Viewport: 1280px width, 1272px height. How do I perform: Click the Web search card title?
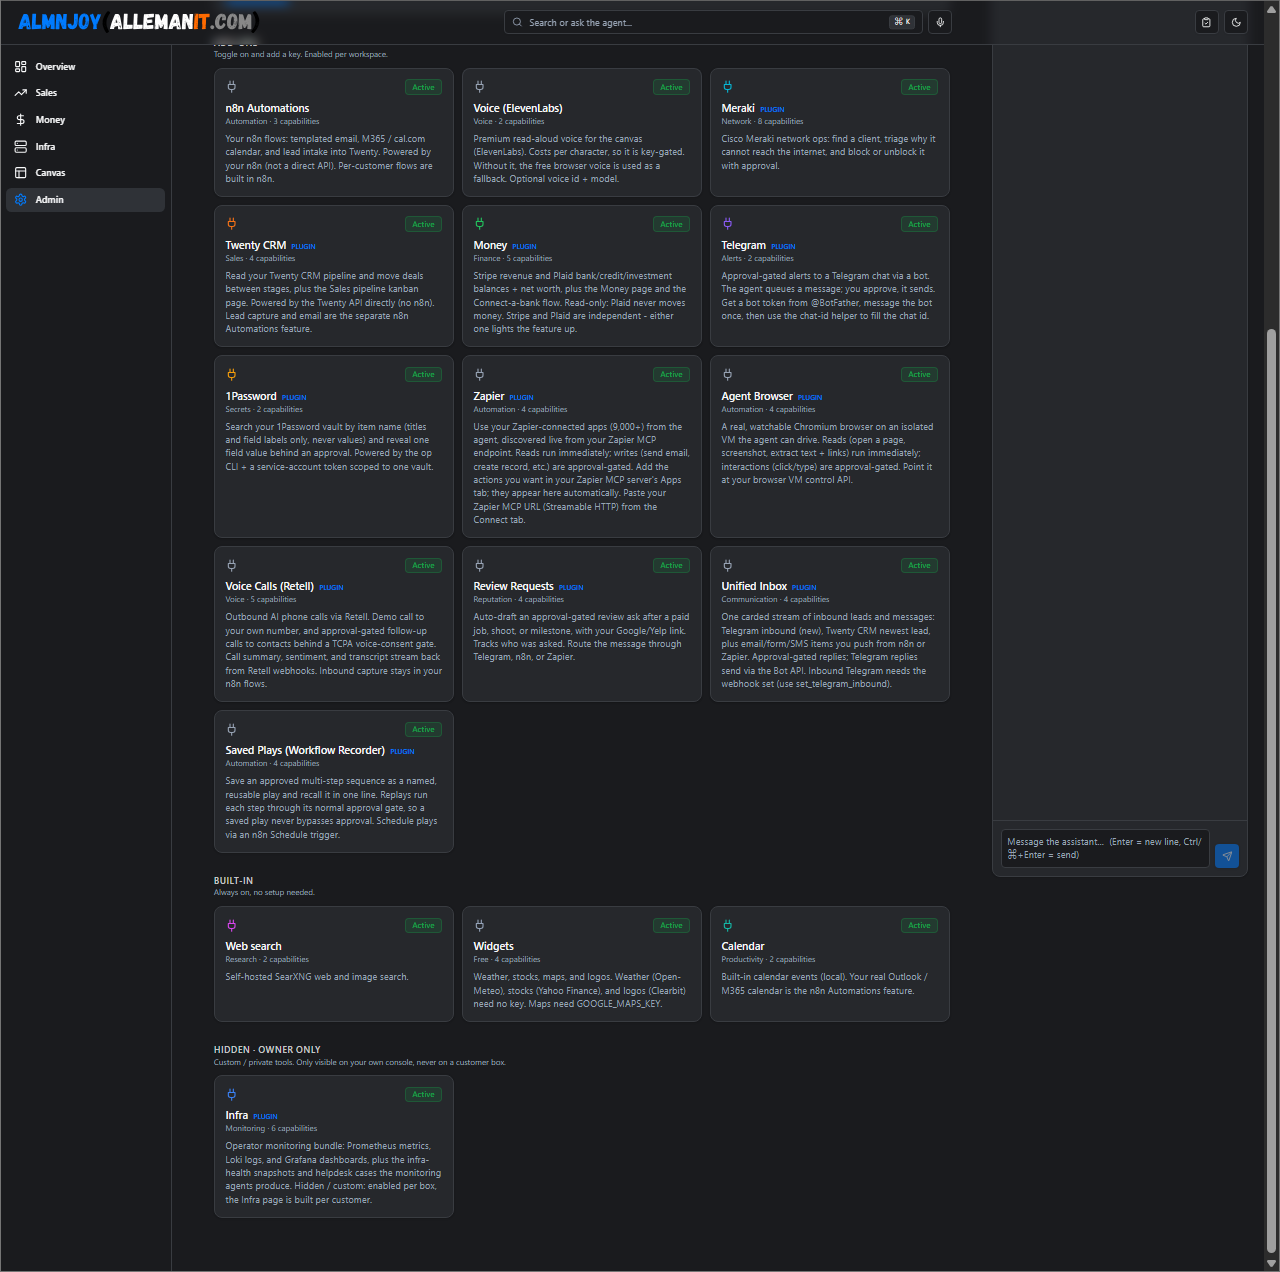click(x=253, y=946)
